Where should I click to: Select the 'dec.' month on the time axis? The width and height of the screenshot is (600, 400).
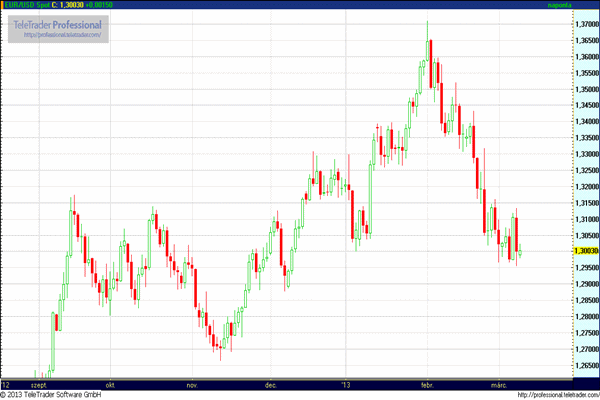[x=270, y=384]
